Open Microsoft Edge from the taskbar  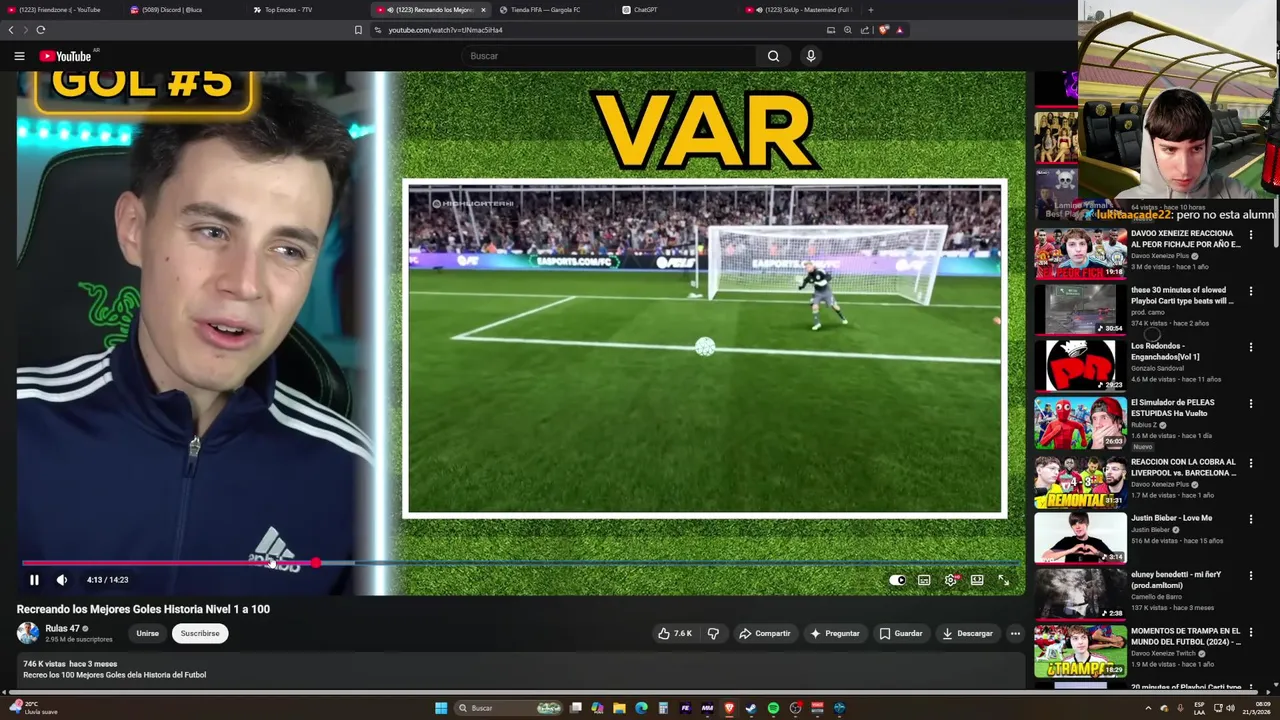641,708
